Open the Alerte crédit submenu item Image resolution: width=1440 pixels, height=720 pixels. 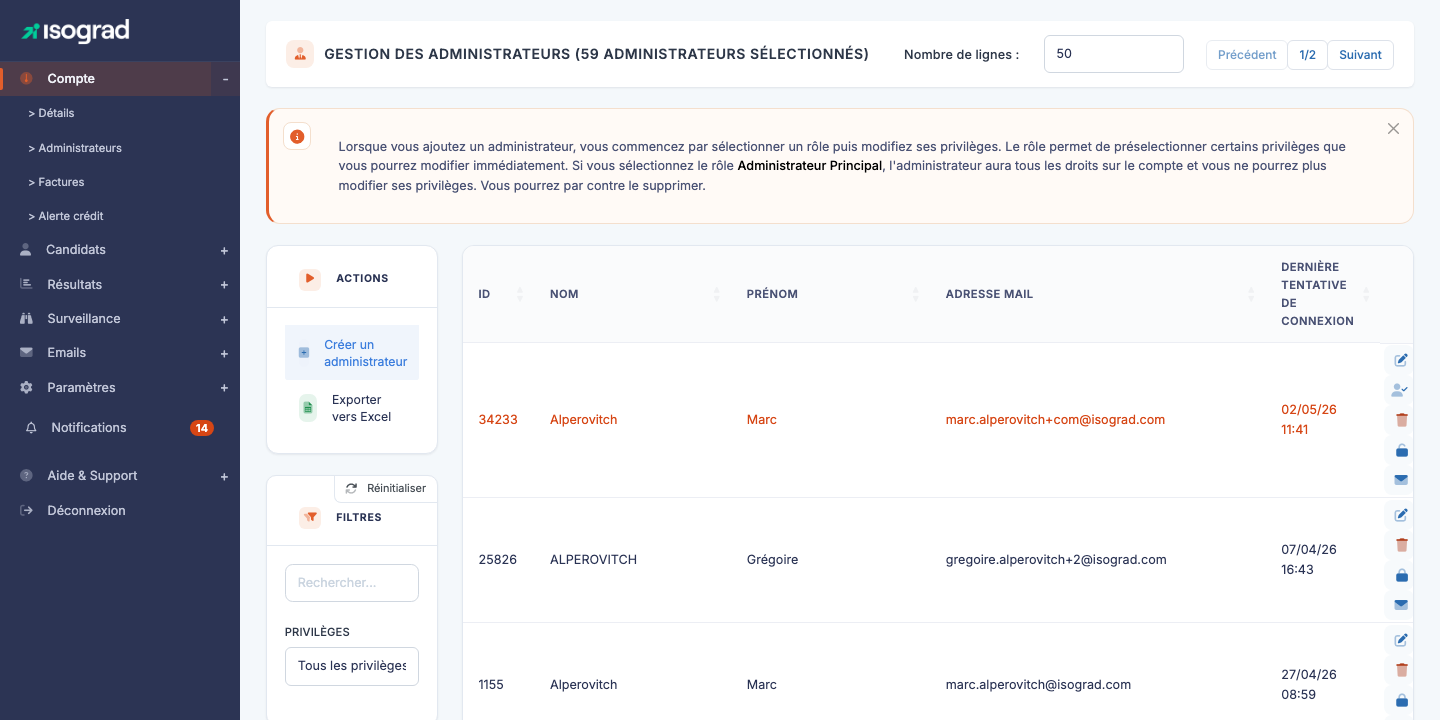click(66, 216)
